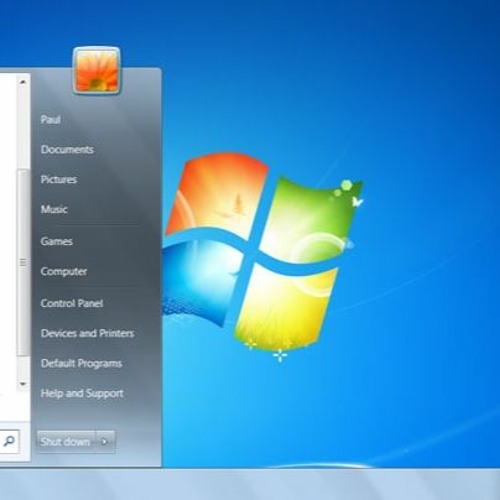The height and width of the screenshot is (500, 500).
Task: Click the search magnifier icon
Action: pos(9,441)
